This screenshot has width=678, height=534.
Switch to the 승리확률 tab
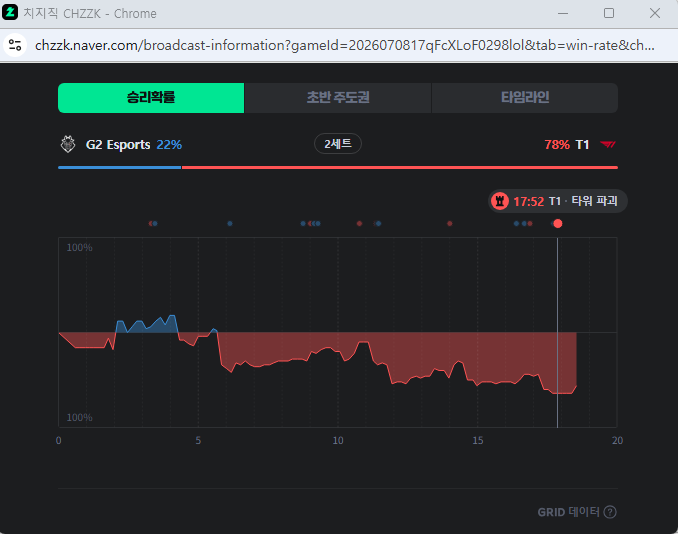pos(151,98)
